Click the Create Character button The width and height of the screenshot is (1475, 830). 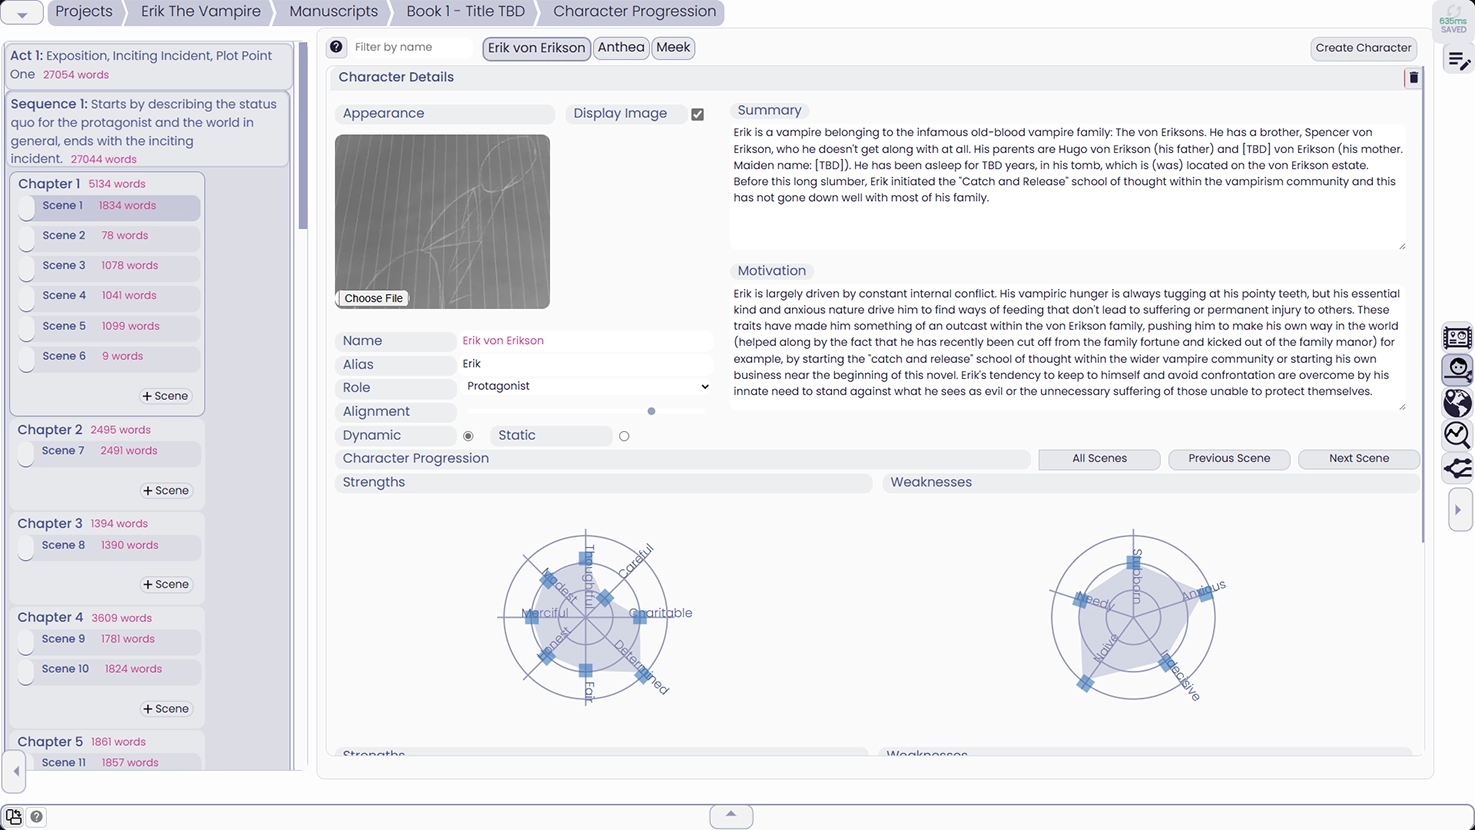(x=1363, y=48)
